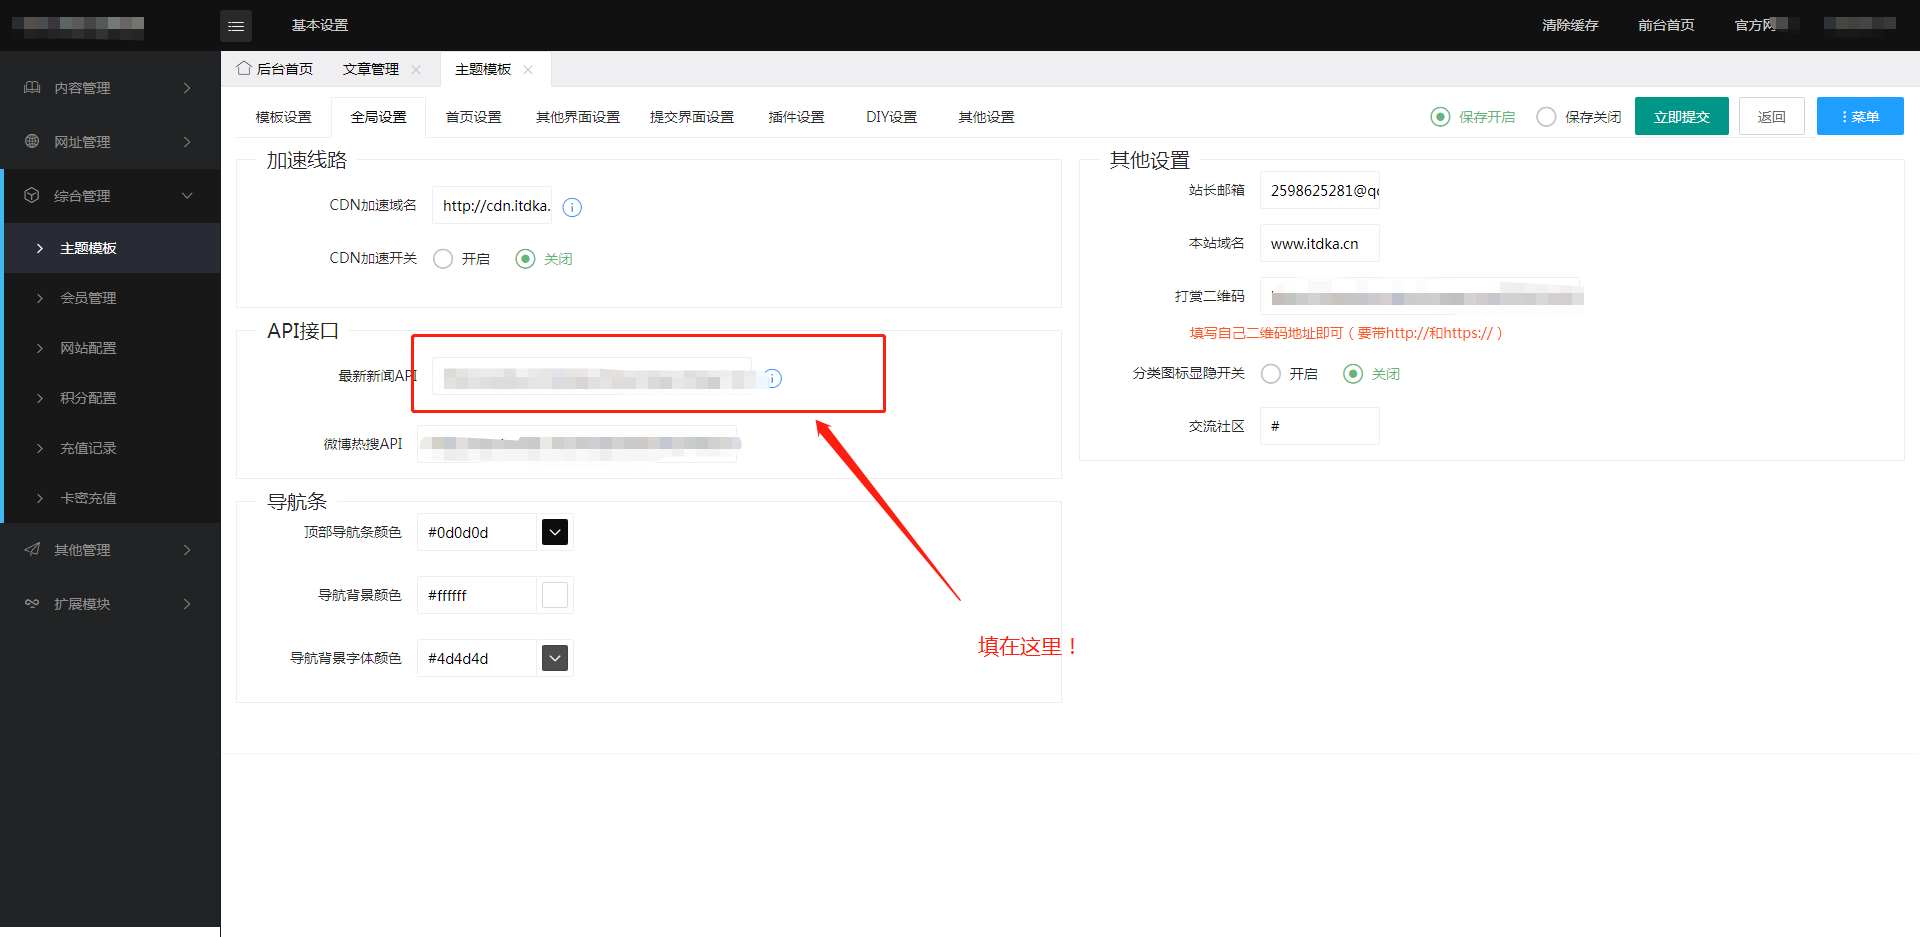Screen dimensions: 1920x937
Task: Click the 内容管理 book icon
Action: tap(32, 88)
